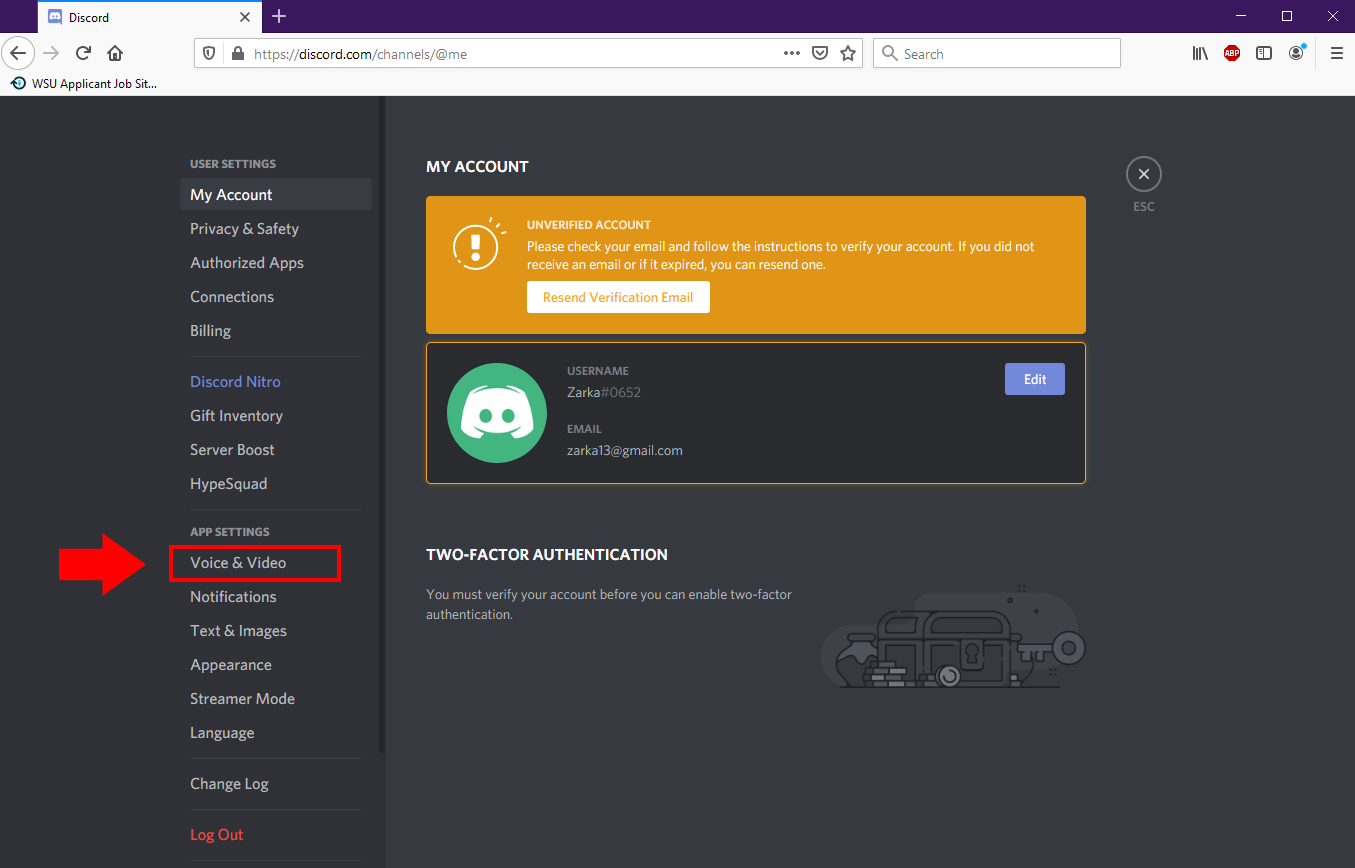Open the Firefox account icon
This screenshot has width=1355, height=868.
point(1296,53)
